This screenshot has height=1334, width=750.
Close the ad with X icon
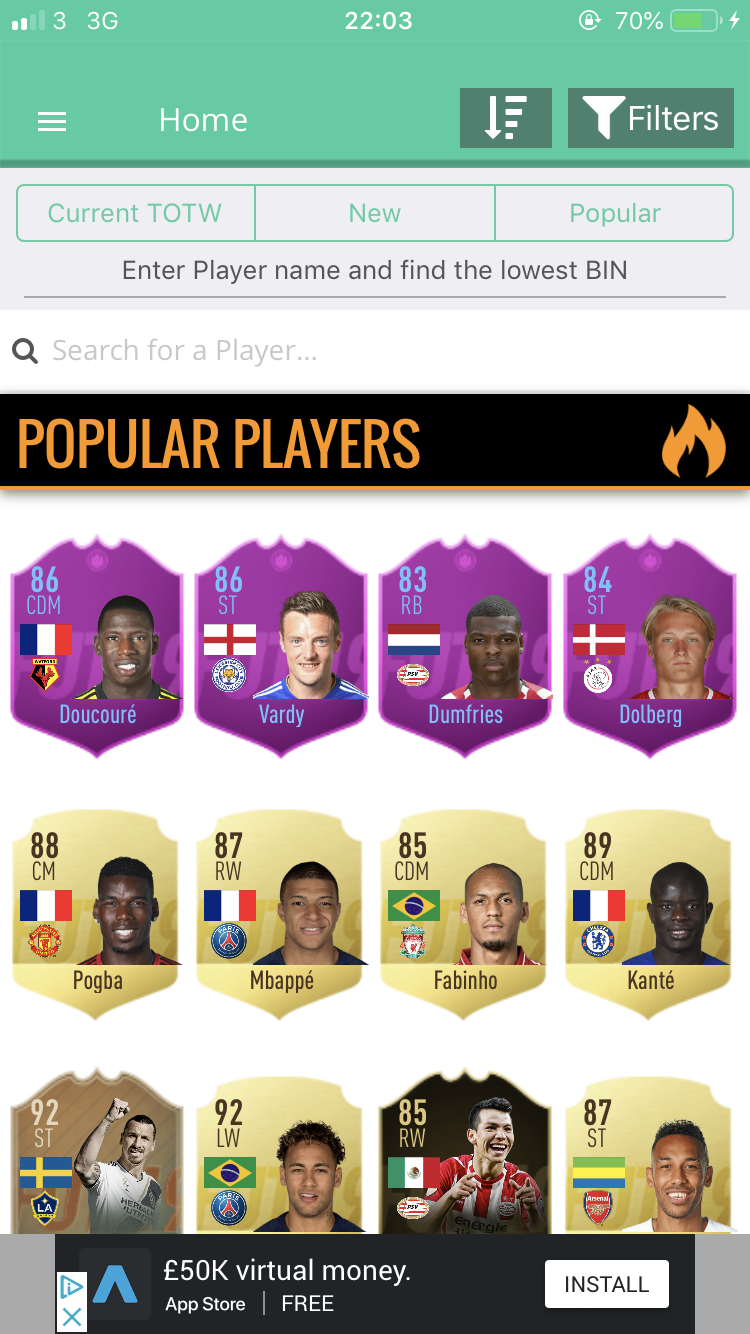pos(72,1318)
